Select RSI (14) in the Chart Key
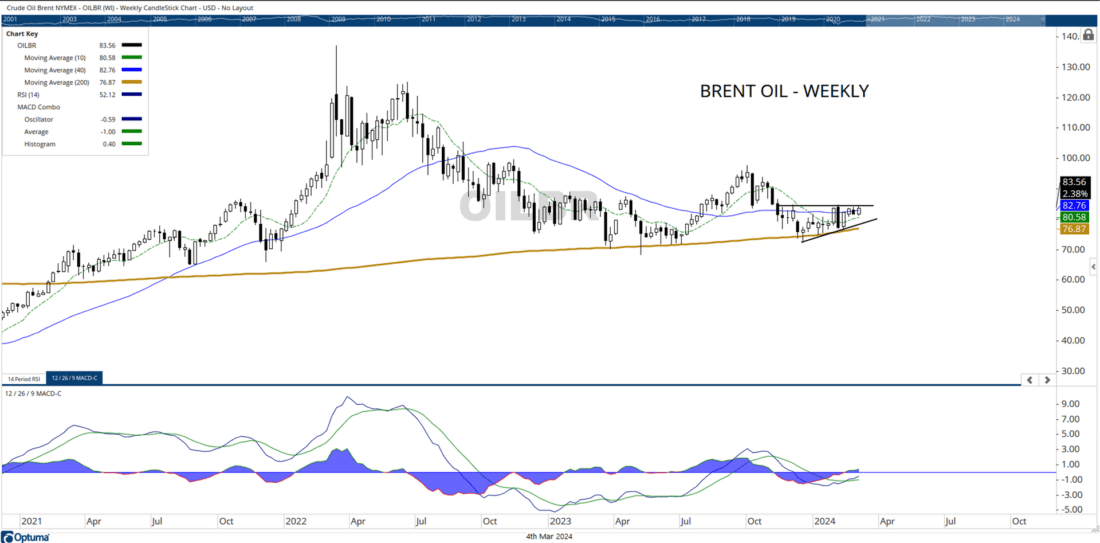 click(21, 95)
